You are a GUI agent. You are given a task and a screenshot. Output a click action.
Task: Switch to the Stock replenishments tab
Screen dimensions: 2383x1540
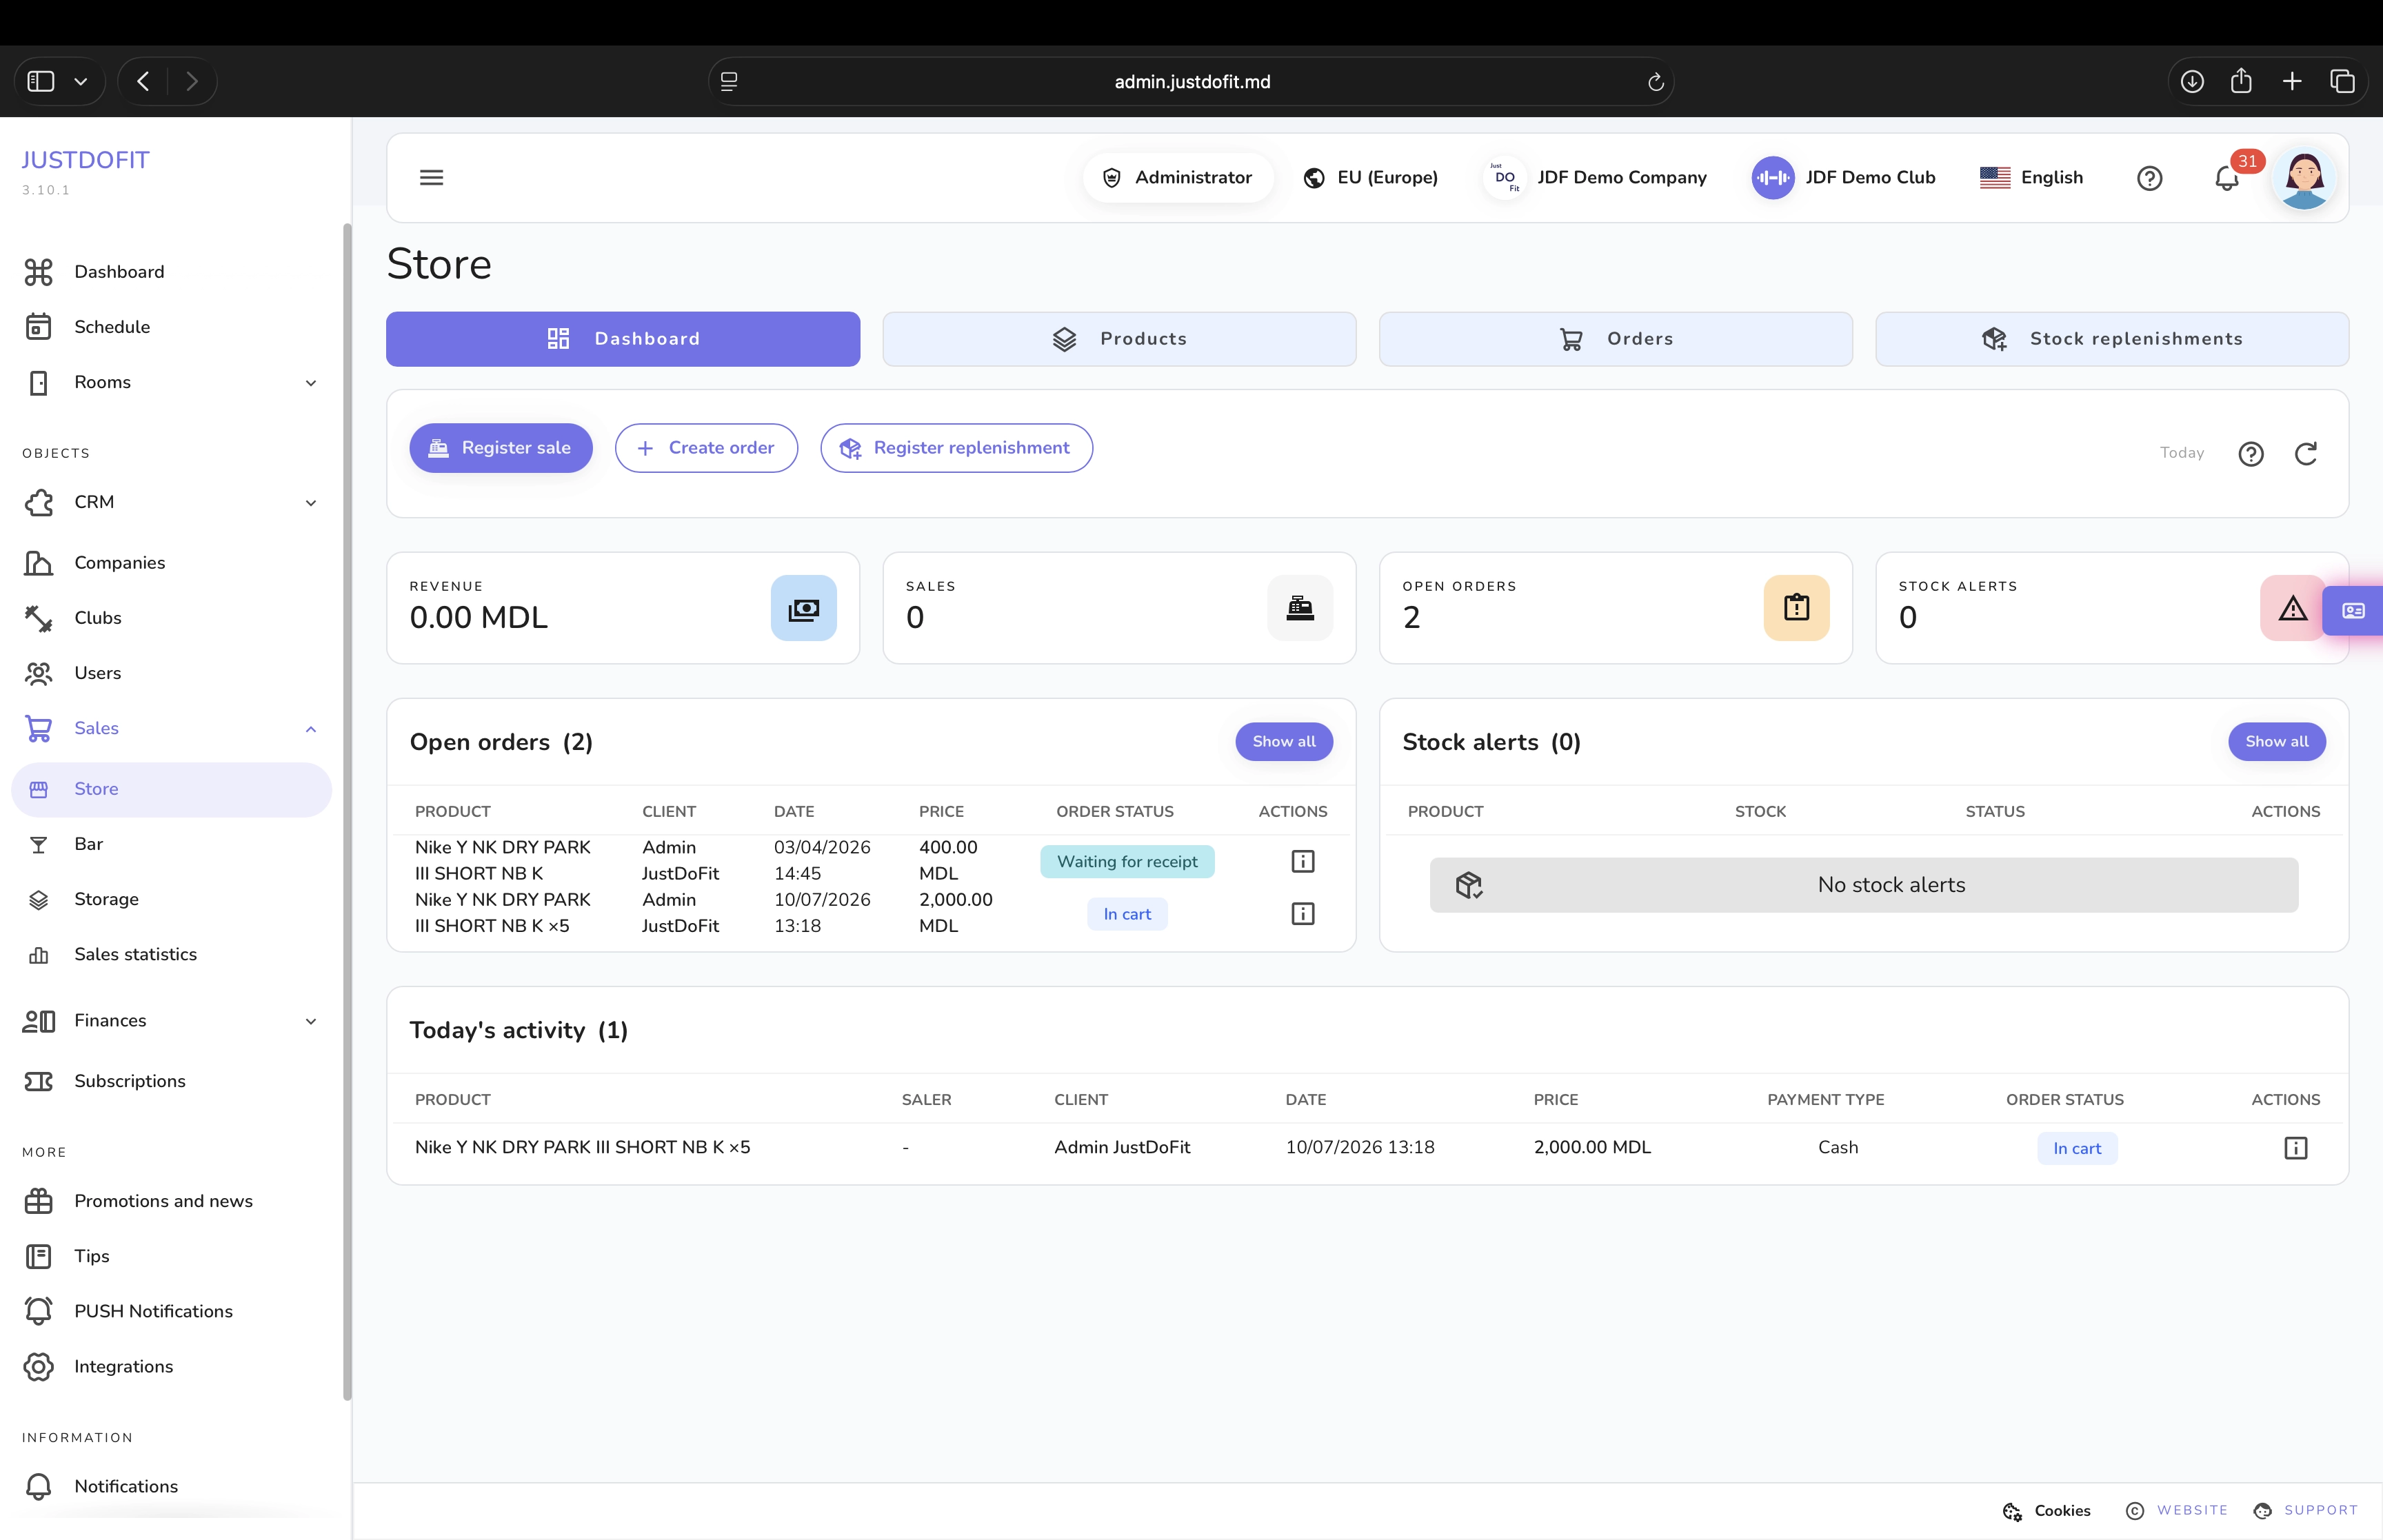[2111, 339]
